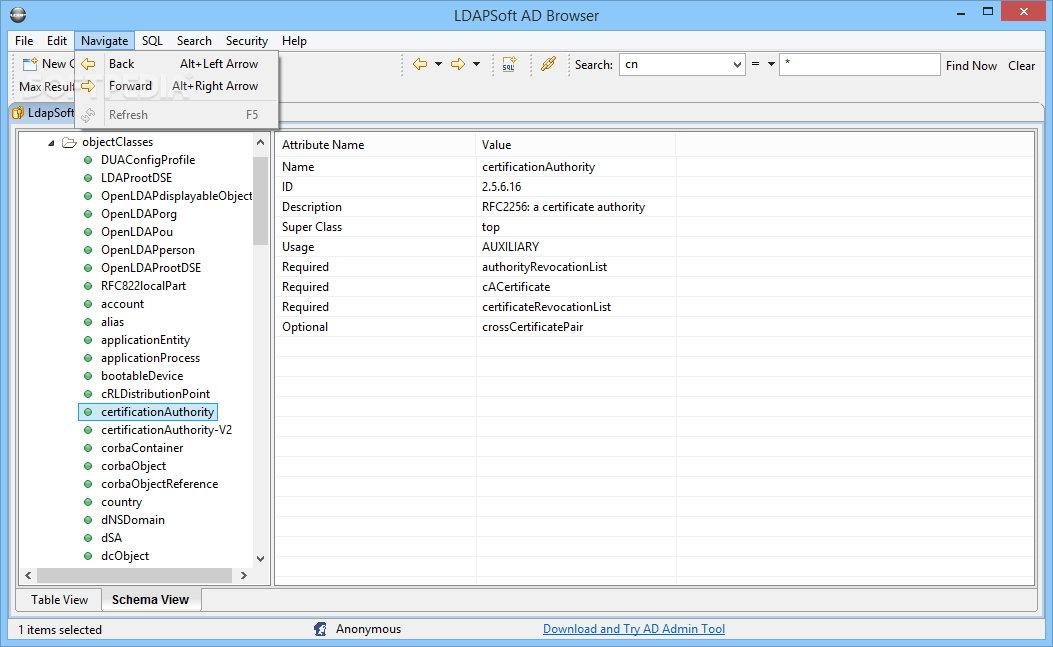This screenshot has width=1053, height=647.
Task: Click the Anonymous user status icon
Action: [320, 629]
